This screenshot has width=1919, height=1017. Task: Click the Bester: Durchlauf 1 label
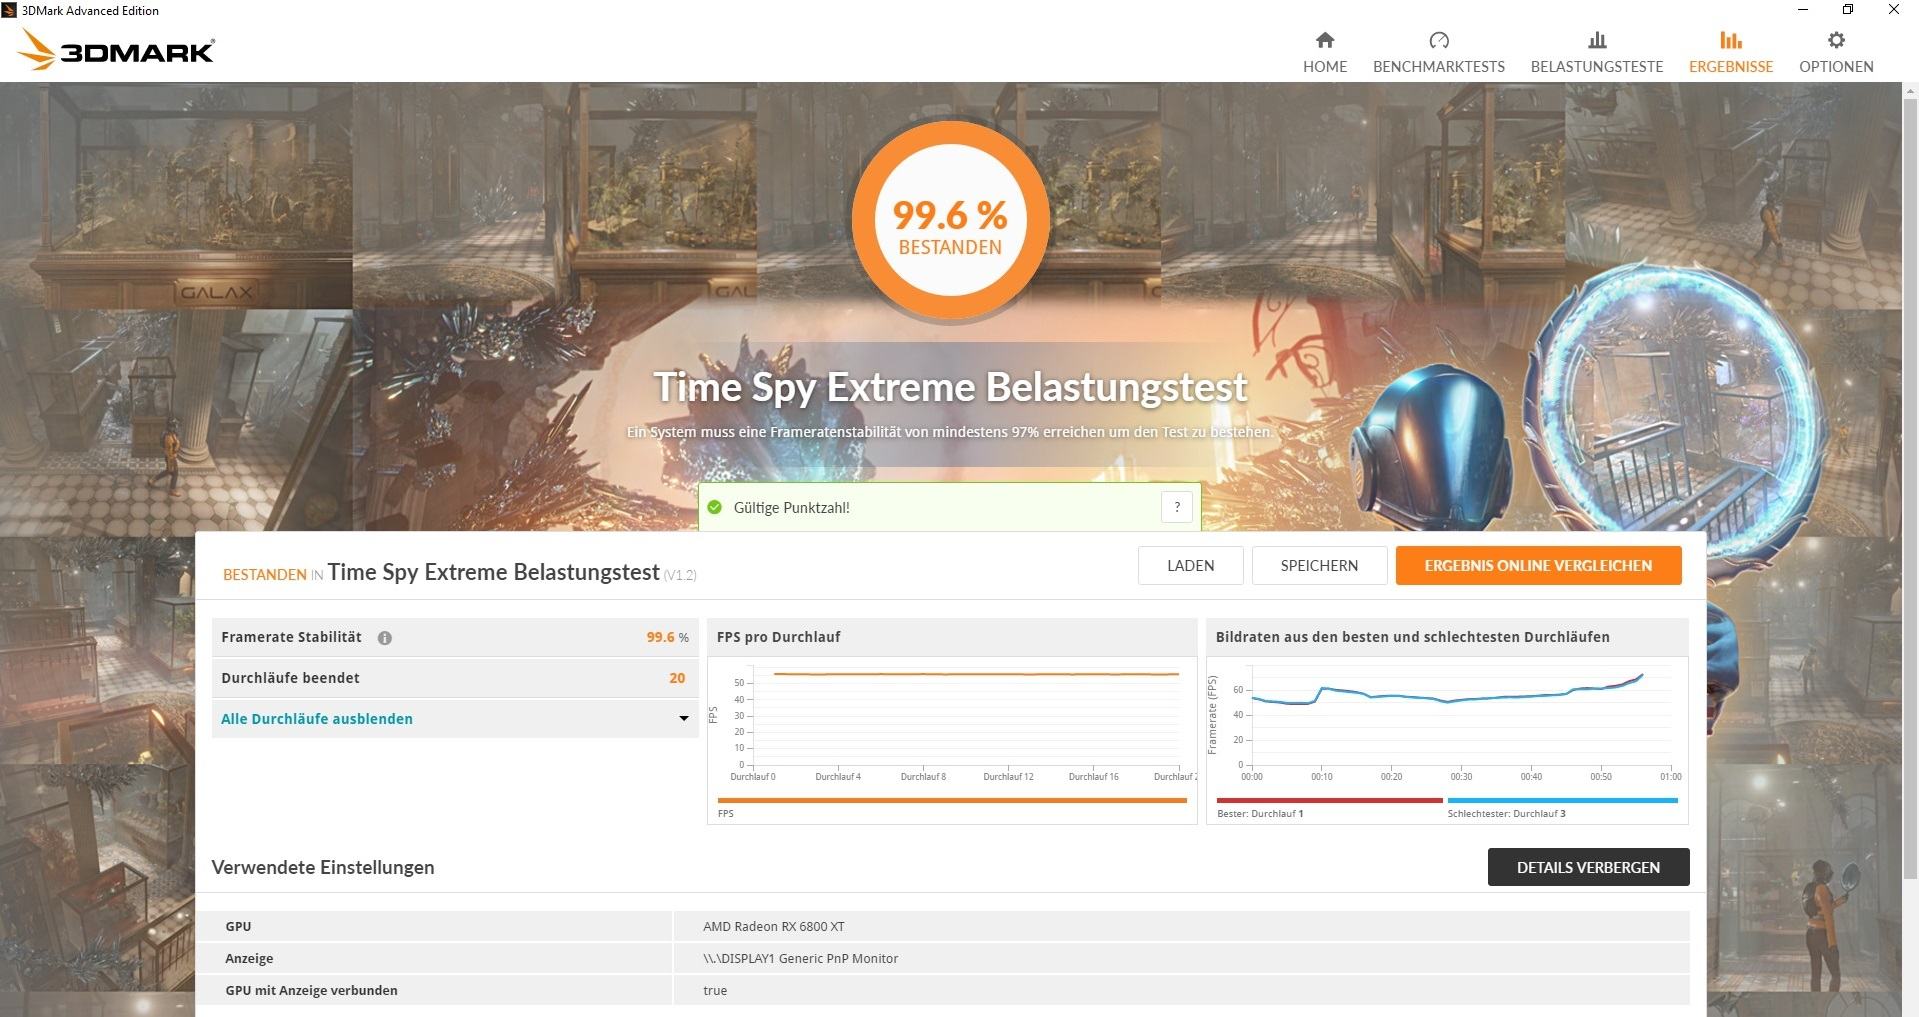coord(1260,813)
